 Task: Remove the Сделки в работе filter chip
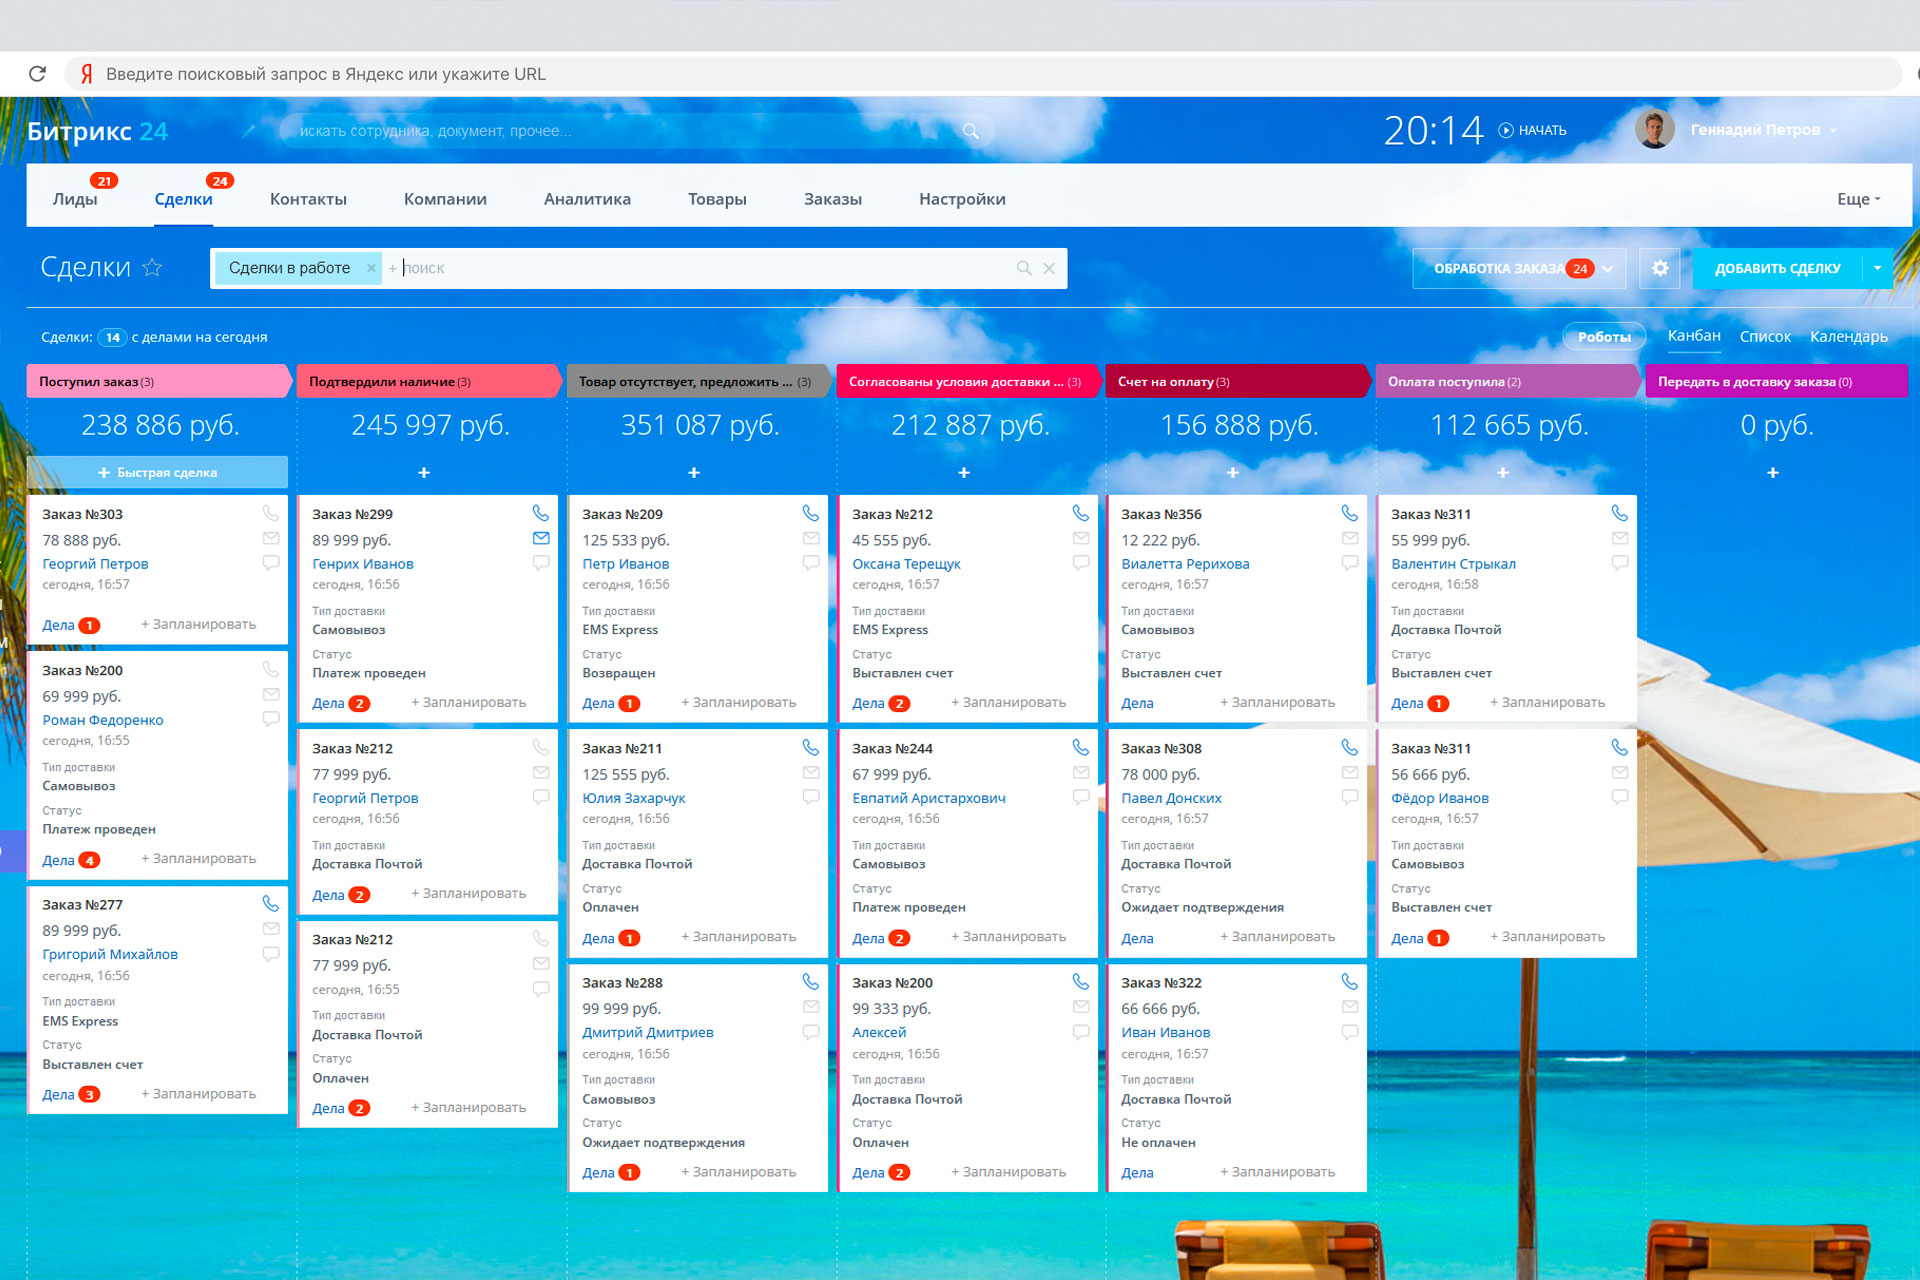pyautogui.click(x=371, y=268)
